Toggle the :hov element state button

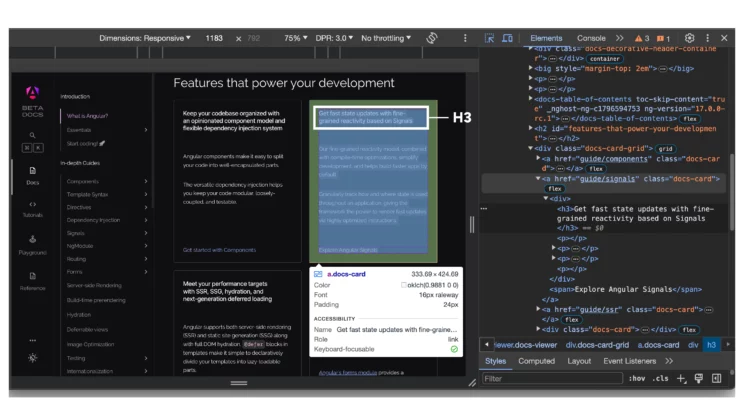pyautogui.click(x=637, y=378)
